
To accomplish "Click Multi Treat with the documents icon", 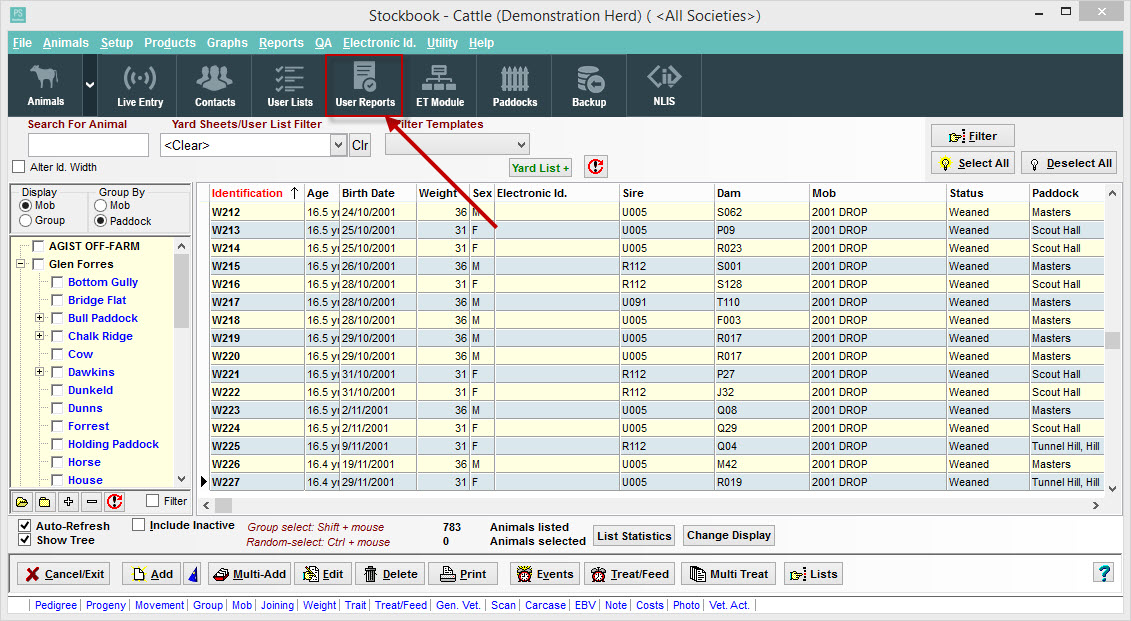I will click(x=729, y=574).
